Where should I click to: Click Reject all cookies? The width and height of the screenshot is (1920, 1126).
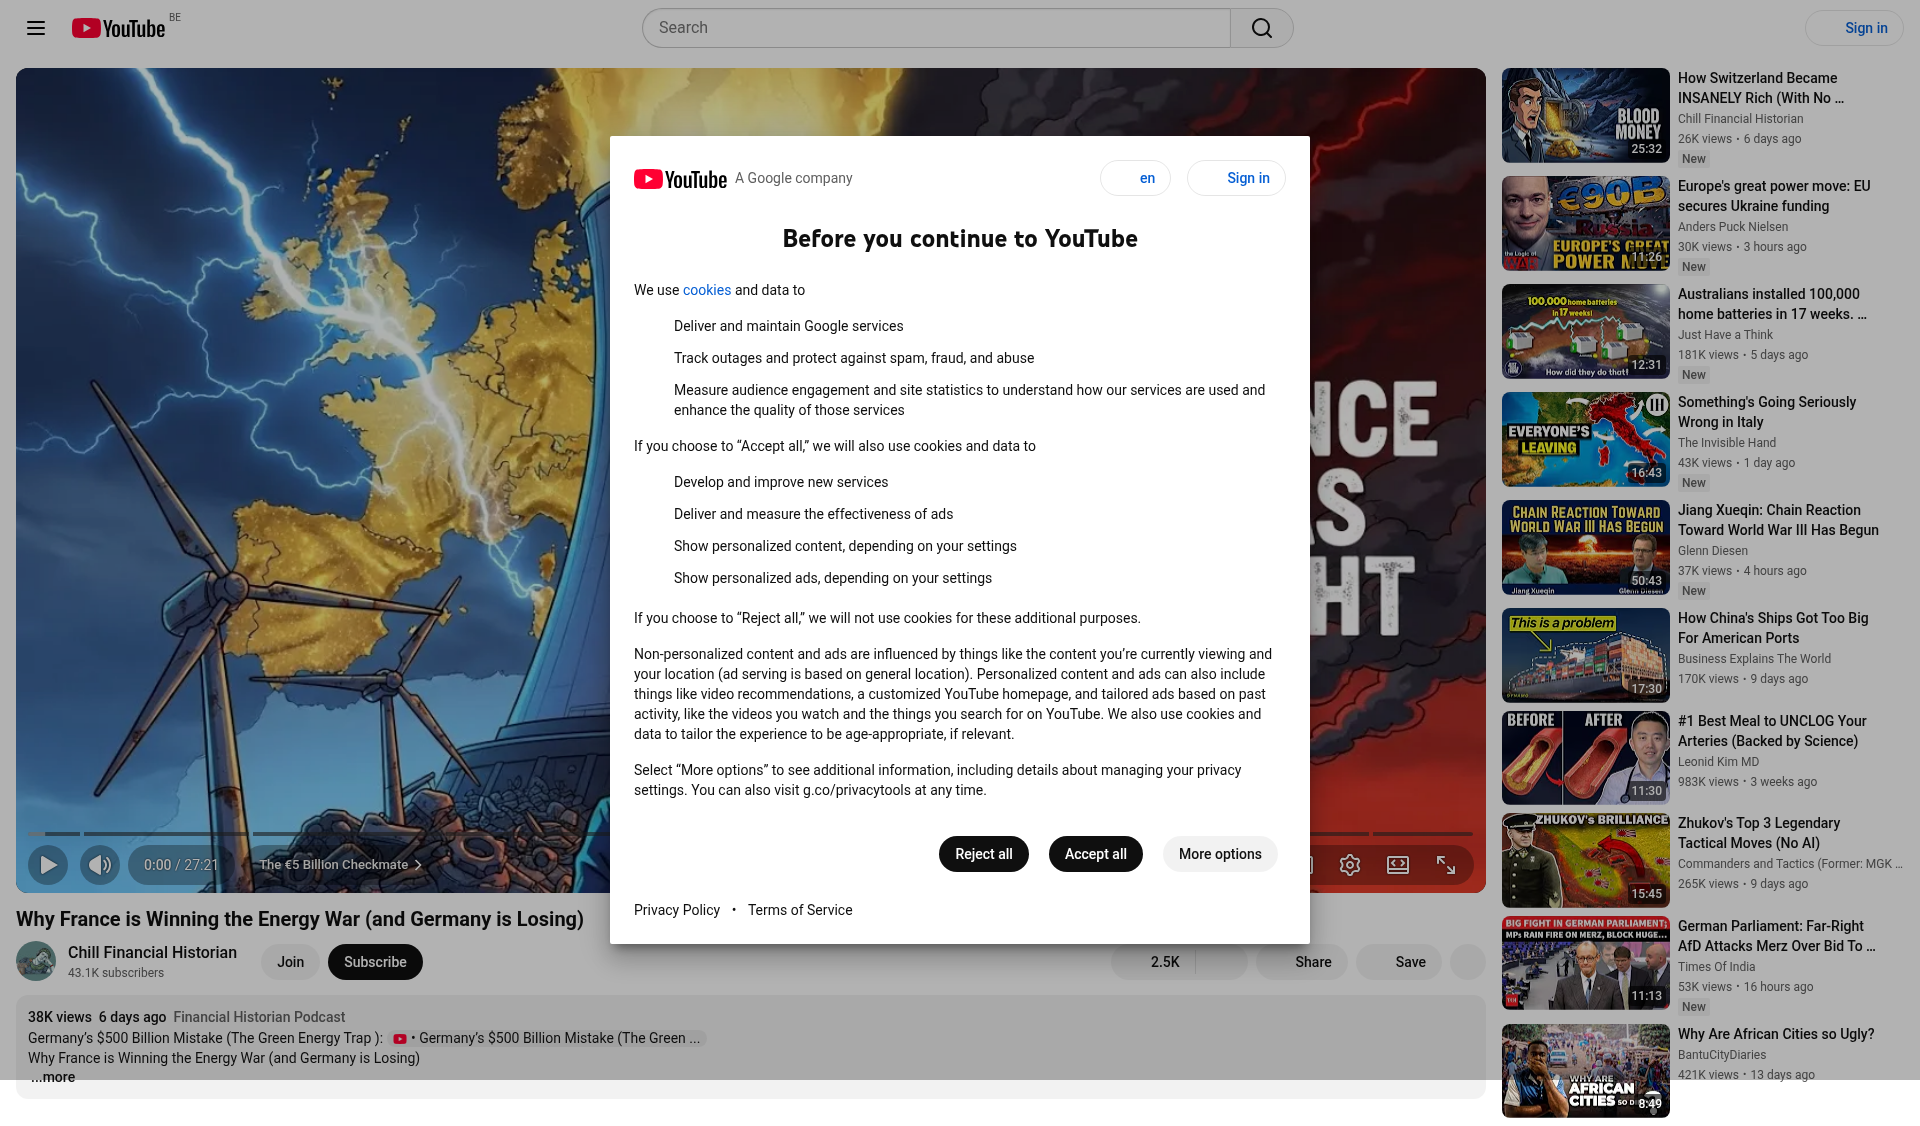[983, 854]
